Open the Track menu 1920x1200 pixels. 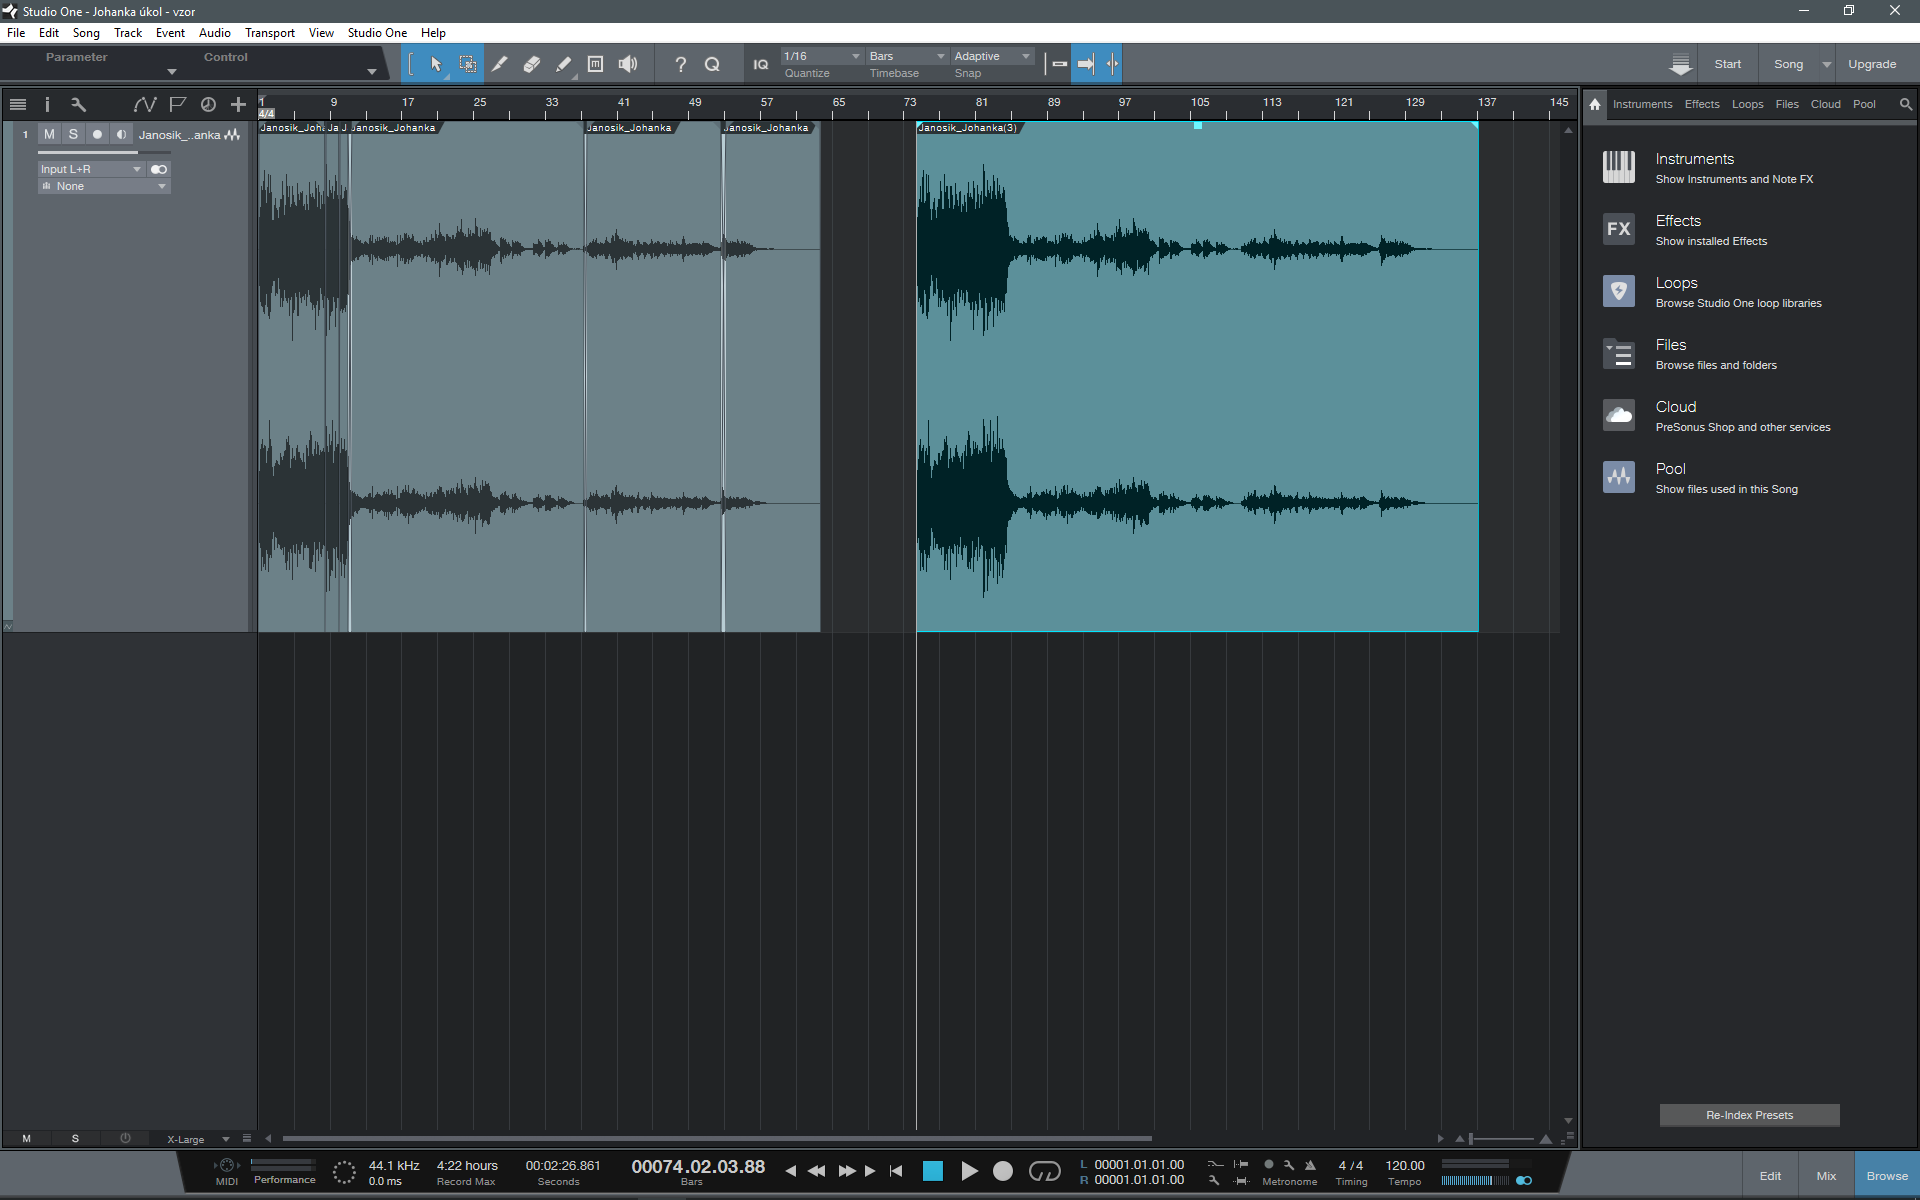(128, 33)
